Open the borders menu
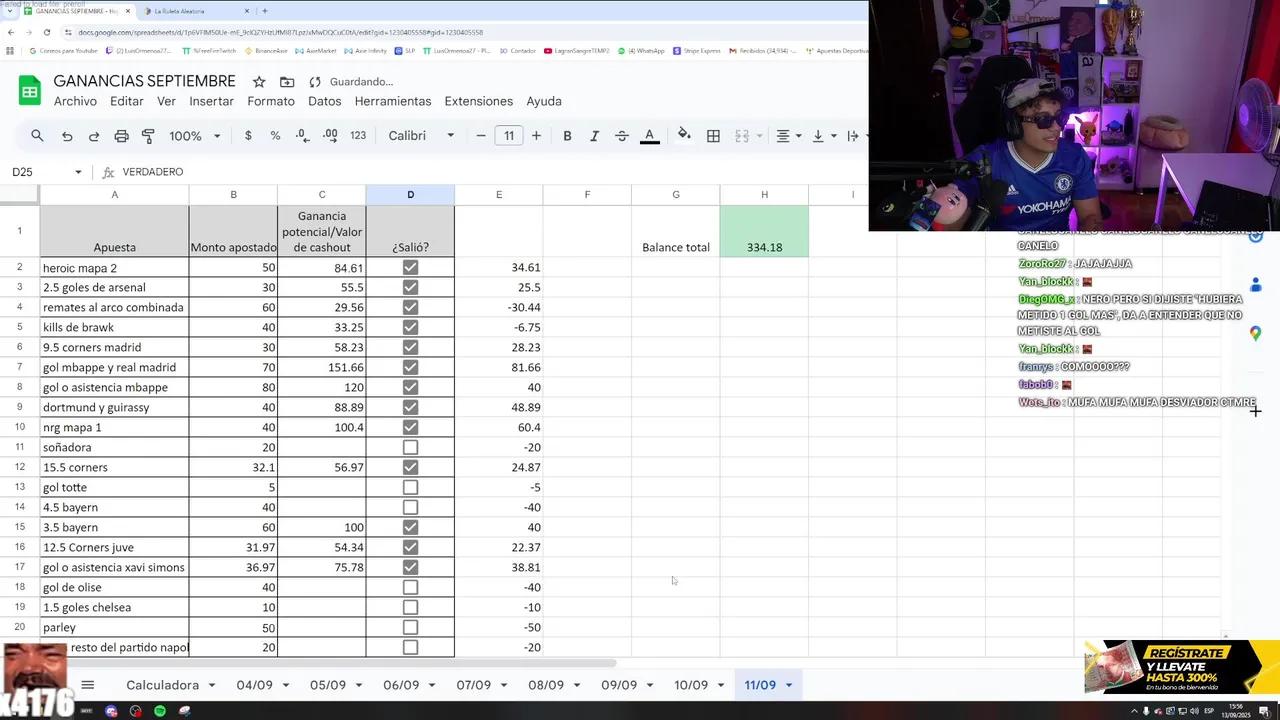Image resolution: width=1280 pixels, height=720 pixels. [713, 136]
